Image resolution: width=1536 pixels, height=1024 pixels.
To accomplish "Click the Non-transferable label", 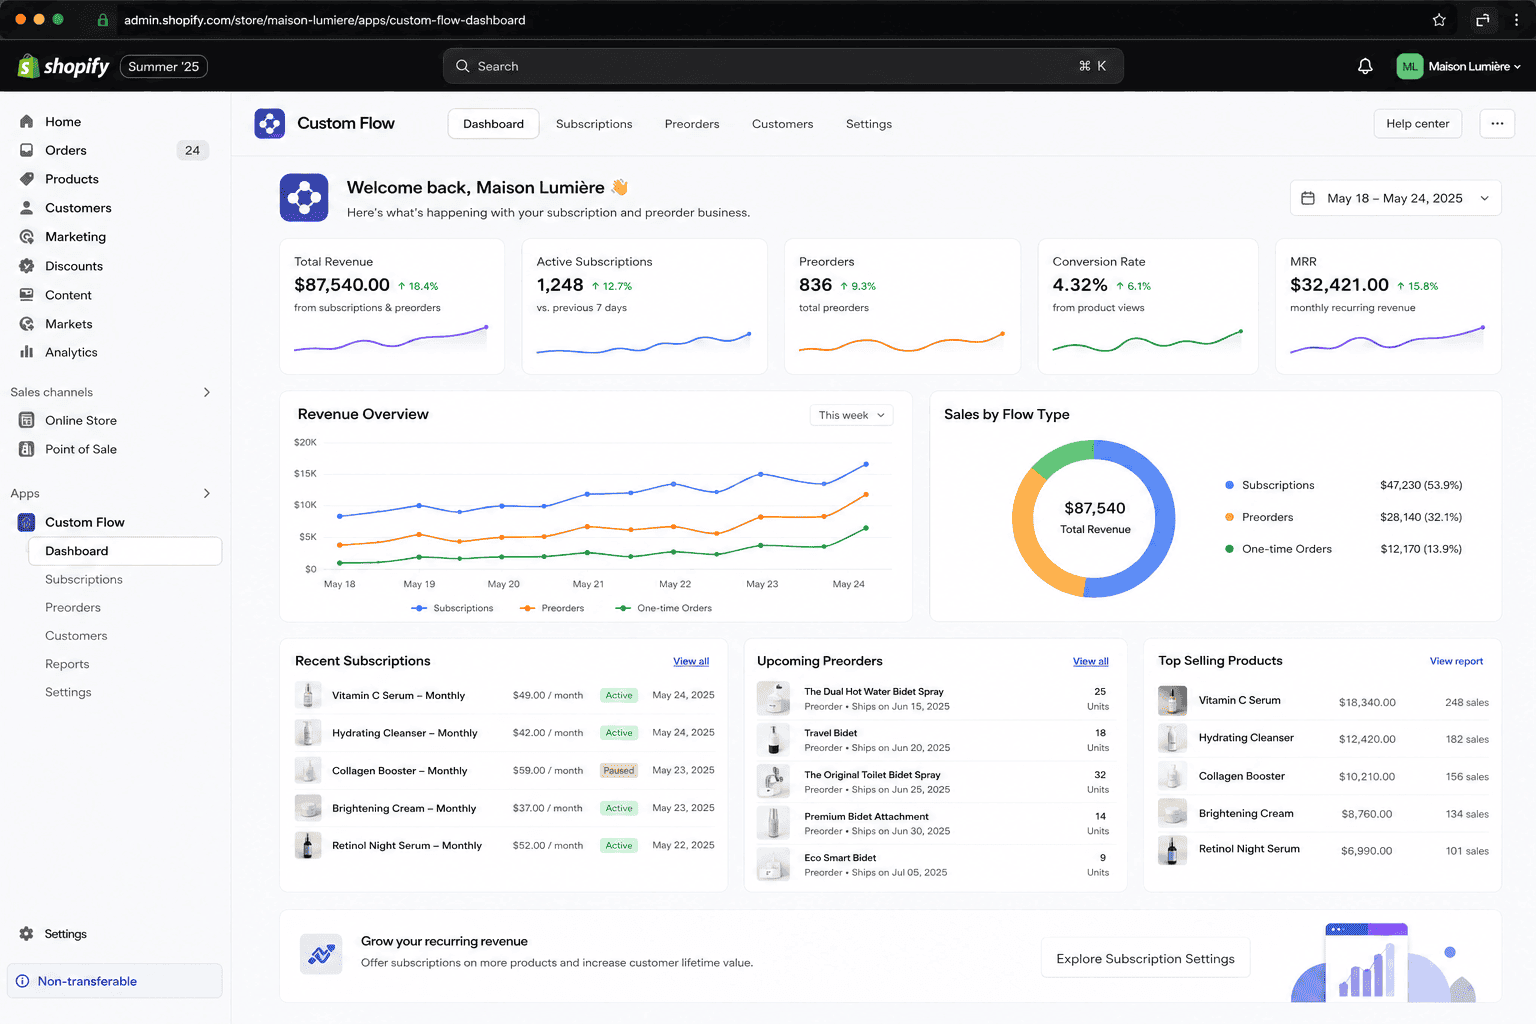I will tap(87, 981).
